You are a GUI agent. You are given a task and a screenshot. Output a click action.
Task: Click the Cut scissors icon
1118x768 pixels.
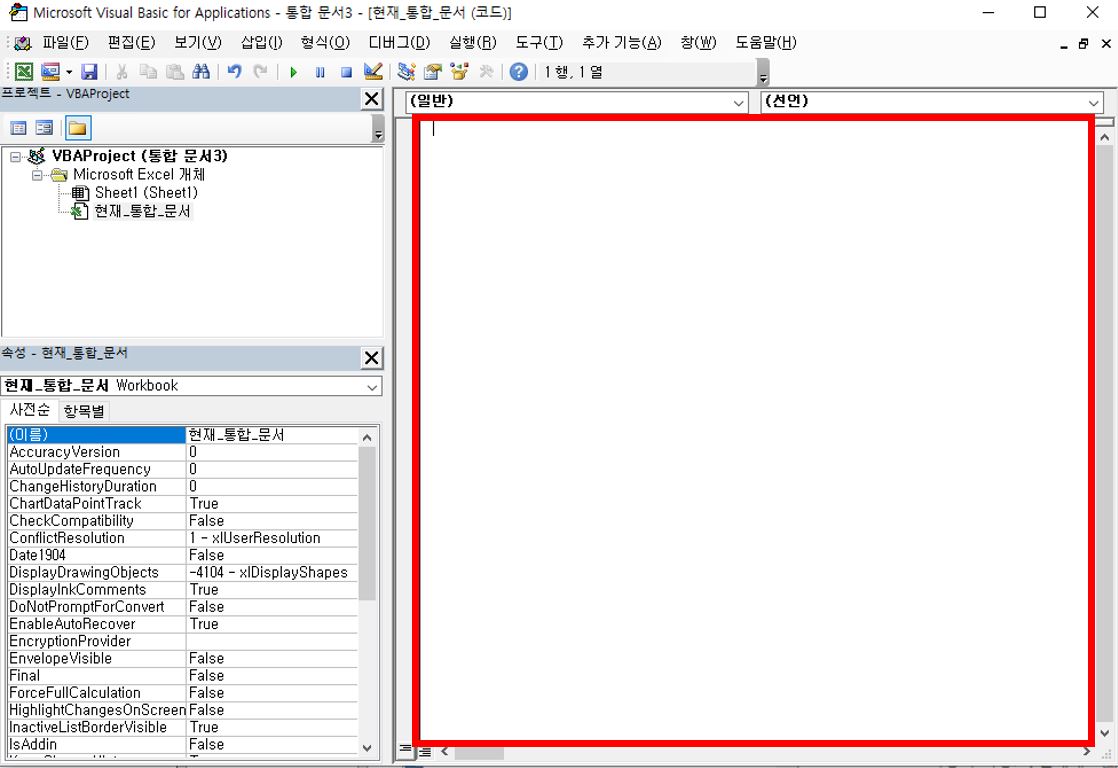[x=122, y=71]
